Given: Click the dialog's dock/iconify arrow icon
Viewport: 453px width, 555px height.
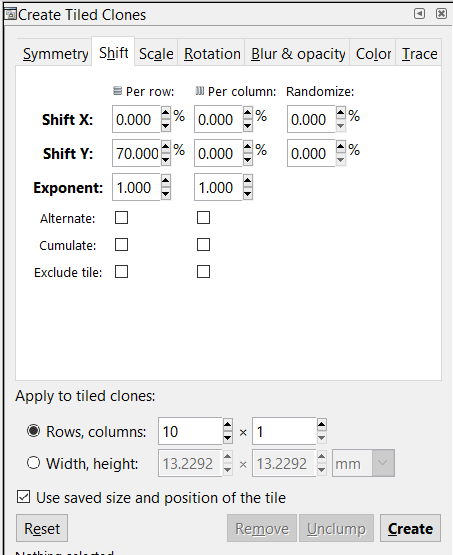Looking at the screenshot, I should (419, 14).
